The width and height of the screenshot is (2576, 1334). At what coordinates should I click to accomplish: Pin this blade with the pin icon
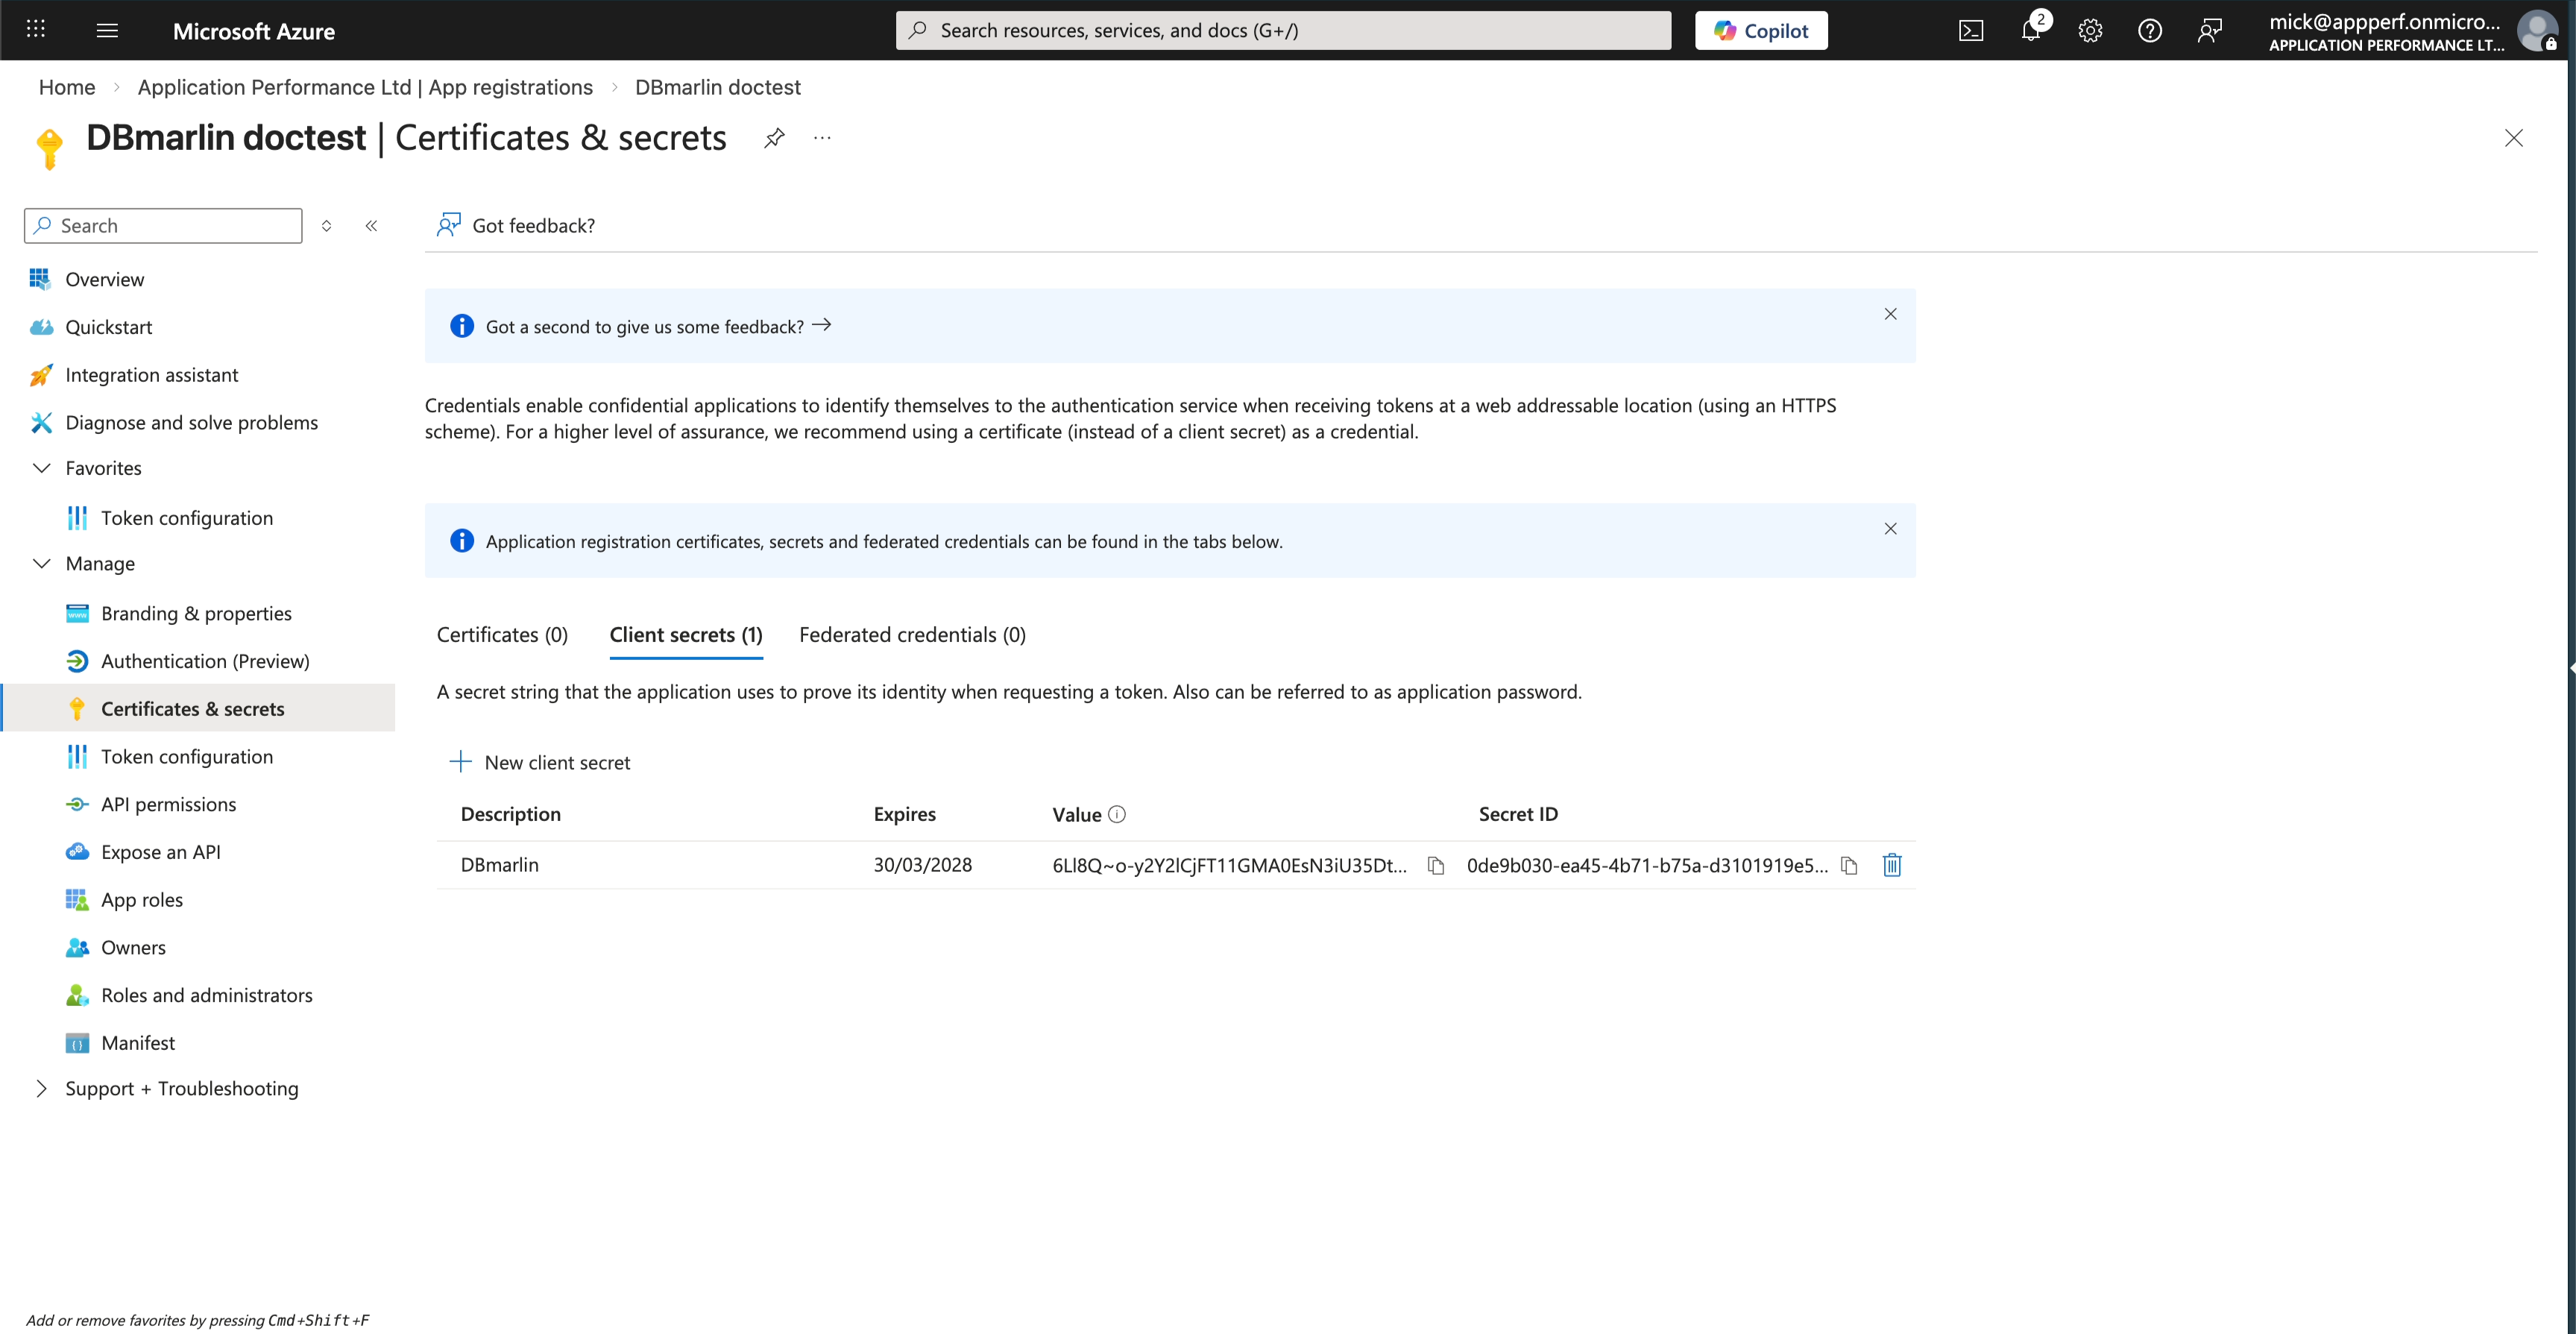[774, 138]
